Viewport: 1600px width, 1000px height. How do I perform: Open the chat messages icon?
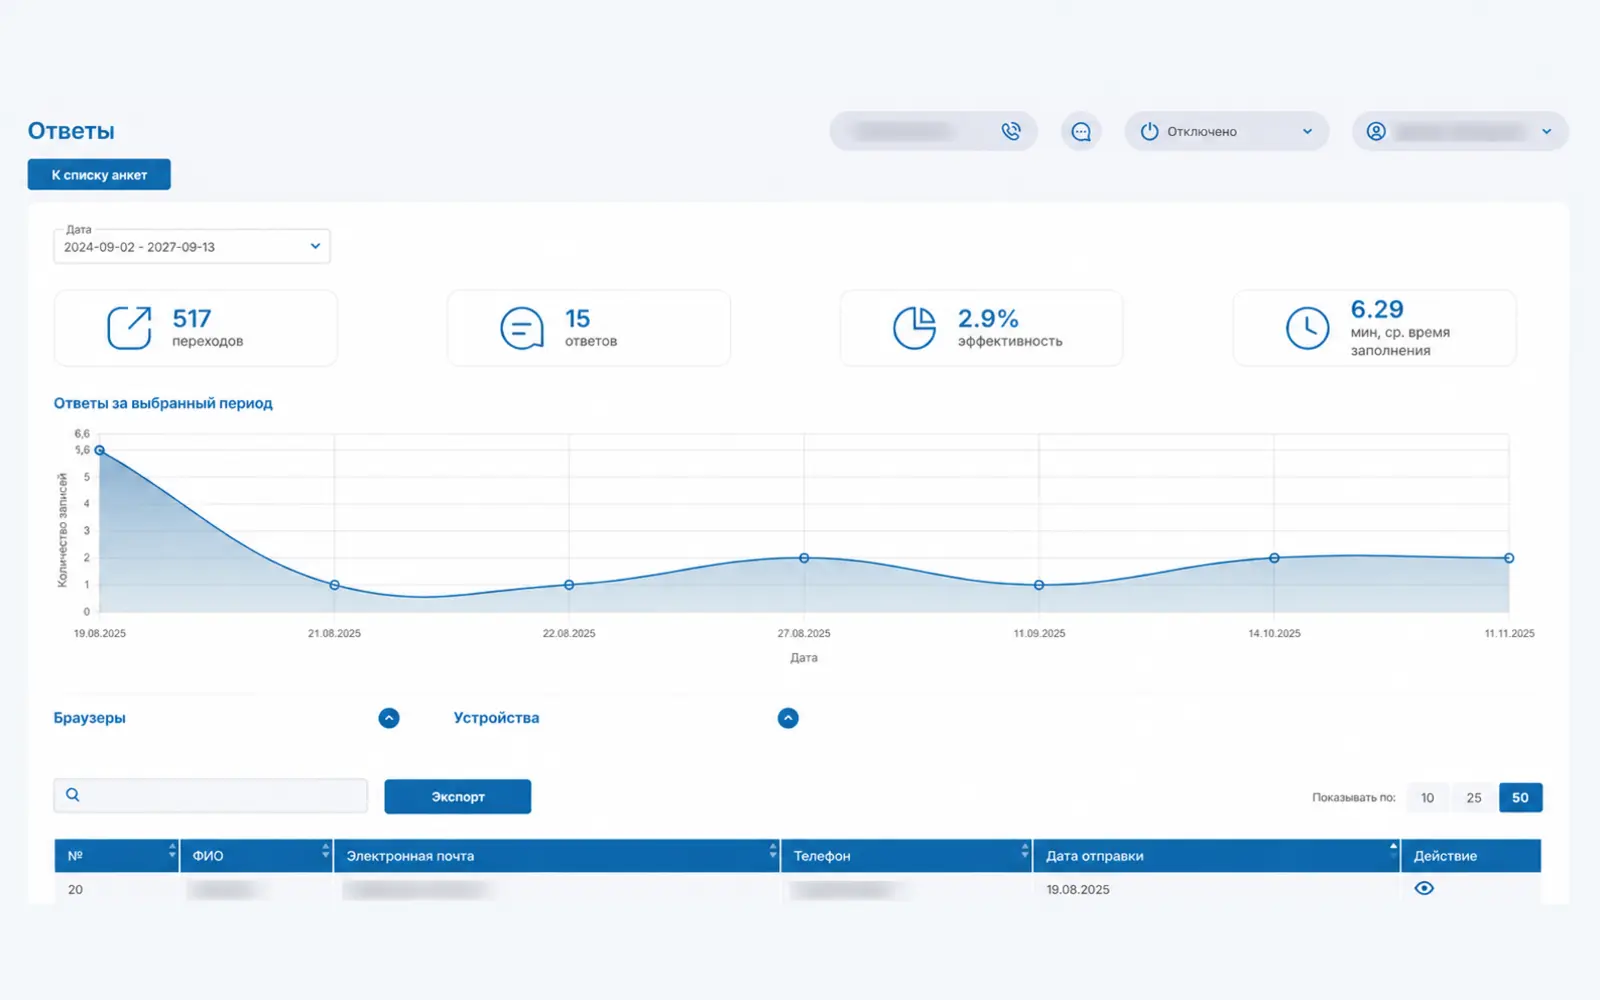(1081, 131)
